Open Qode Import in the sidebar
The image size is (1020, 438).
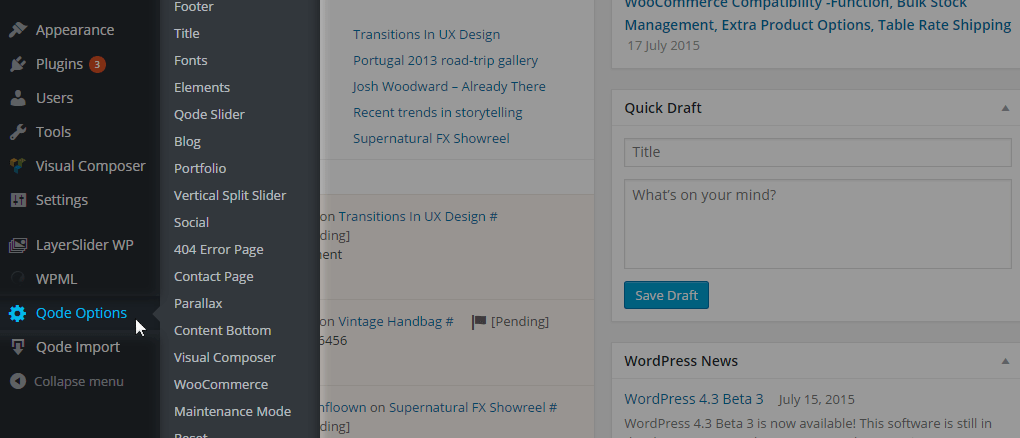click(x=80, y=347)
